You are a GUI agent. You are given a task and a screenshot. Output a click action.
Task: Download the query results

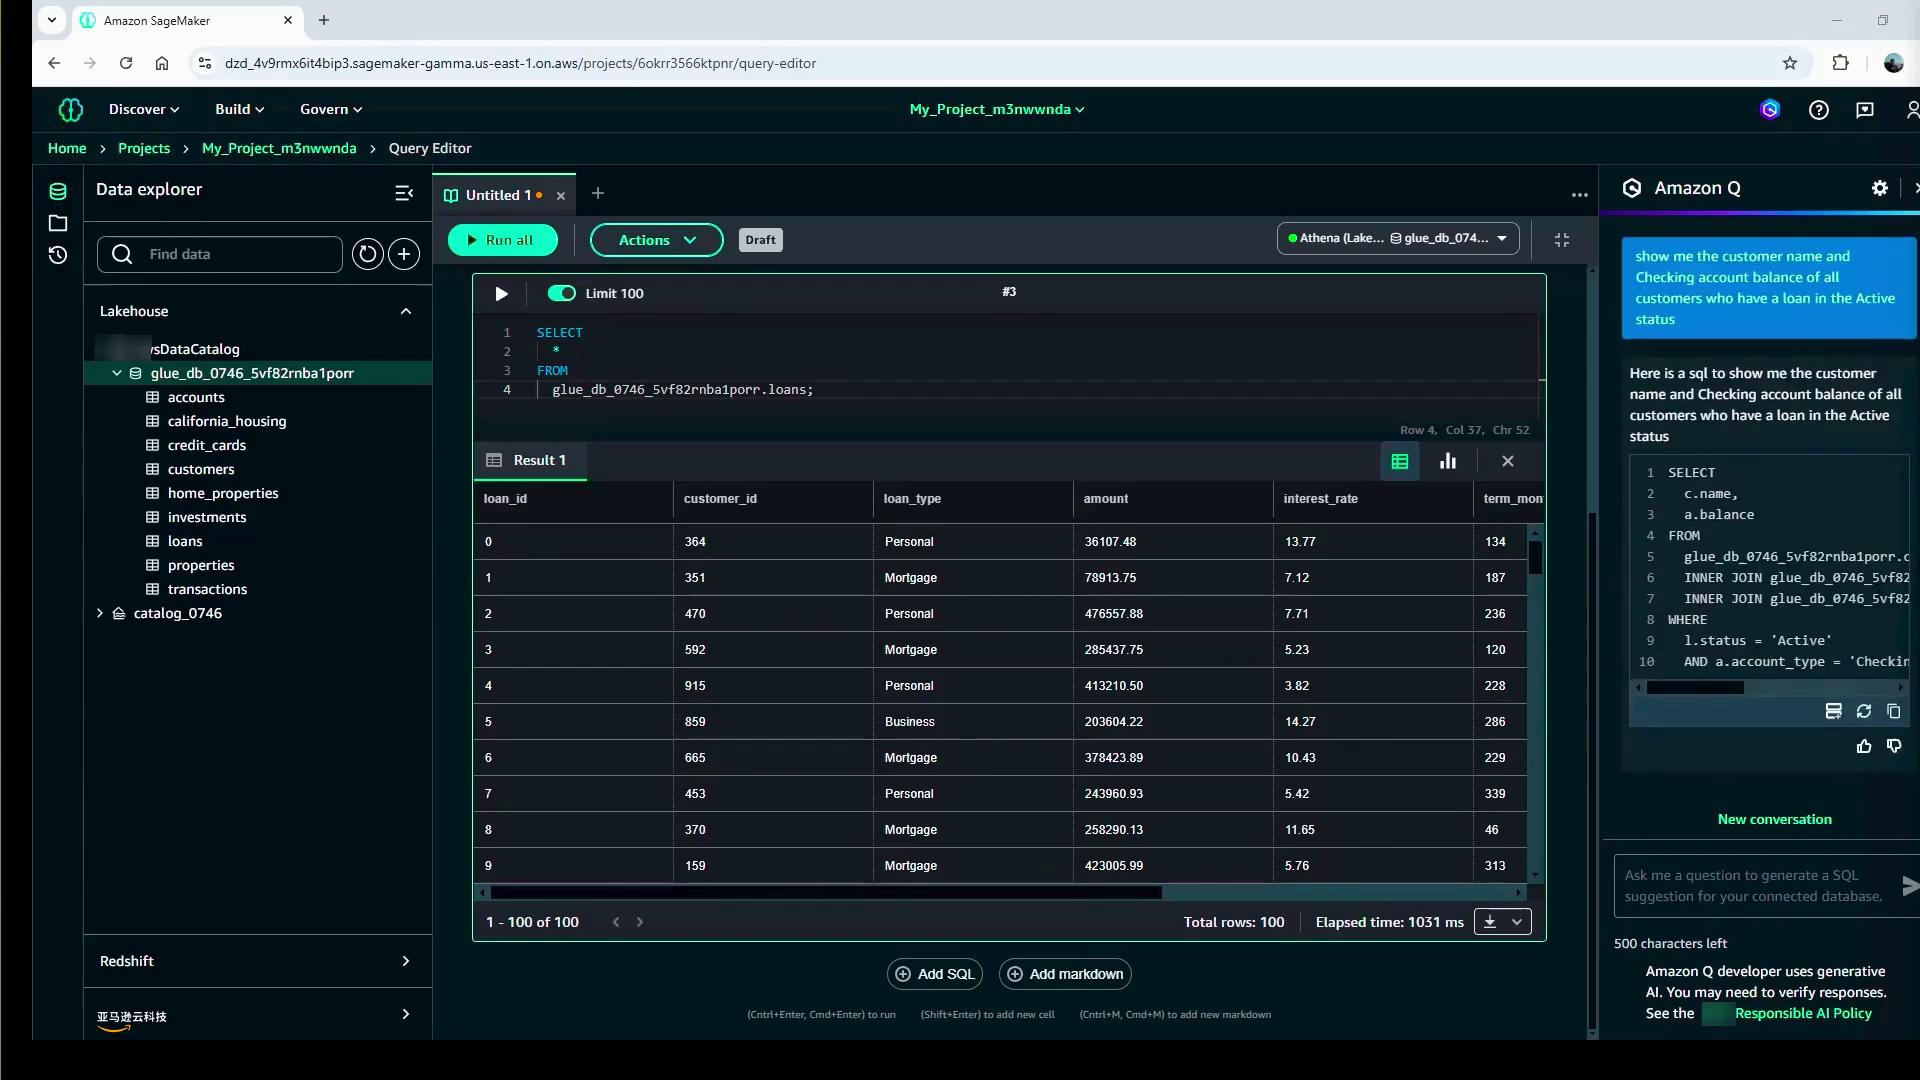coord(1490,922)
